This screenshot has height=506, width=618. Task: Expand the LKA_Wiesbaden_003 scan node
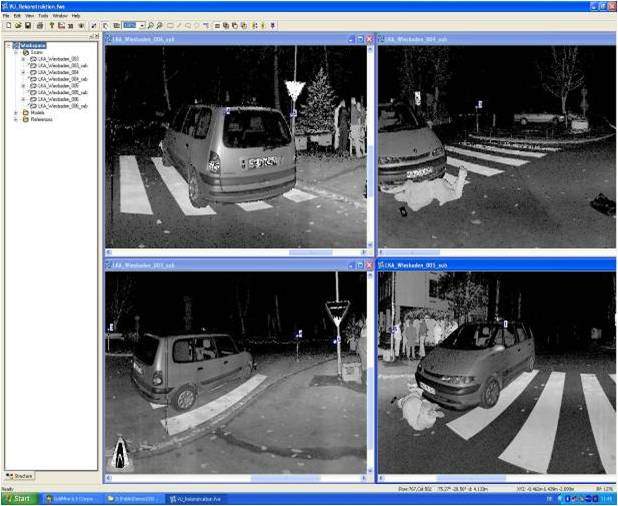[23, 59]
